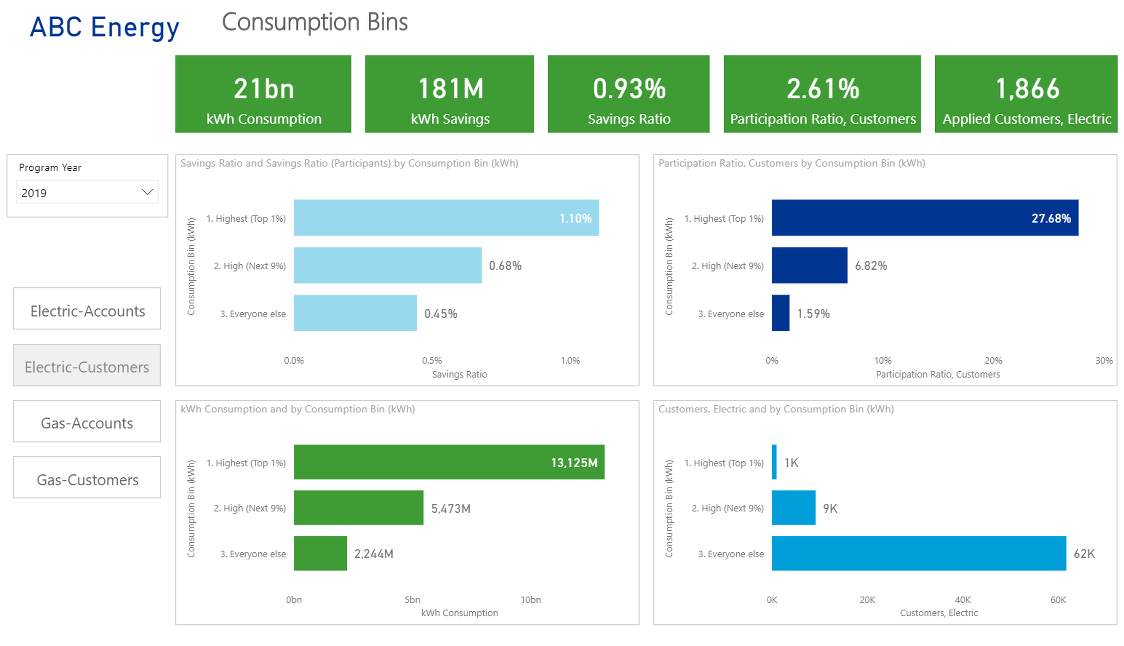Click the Highest (Top 1%) savings ratio bar
This screenshot has width=1124, height=646.
[445, 218]
